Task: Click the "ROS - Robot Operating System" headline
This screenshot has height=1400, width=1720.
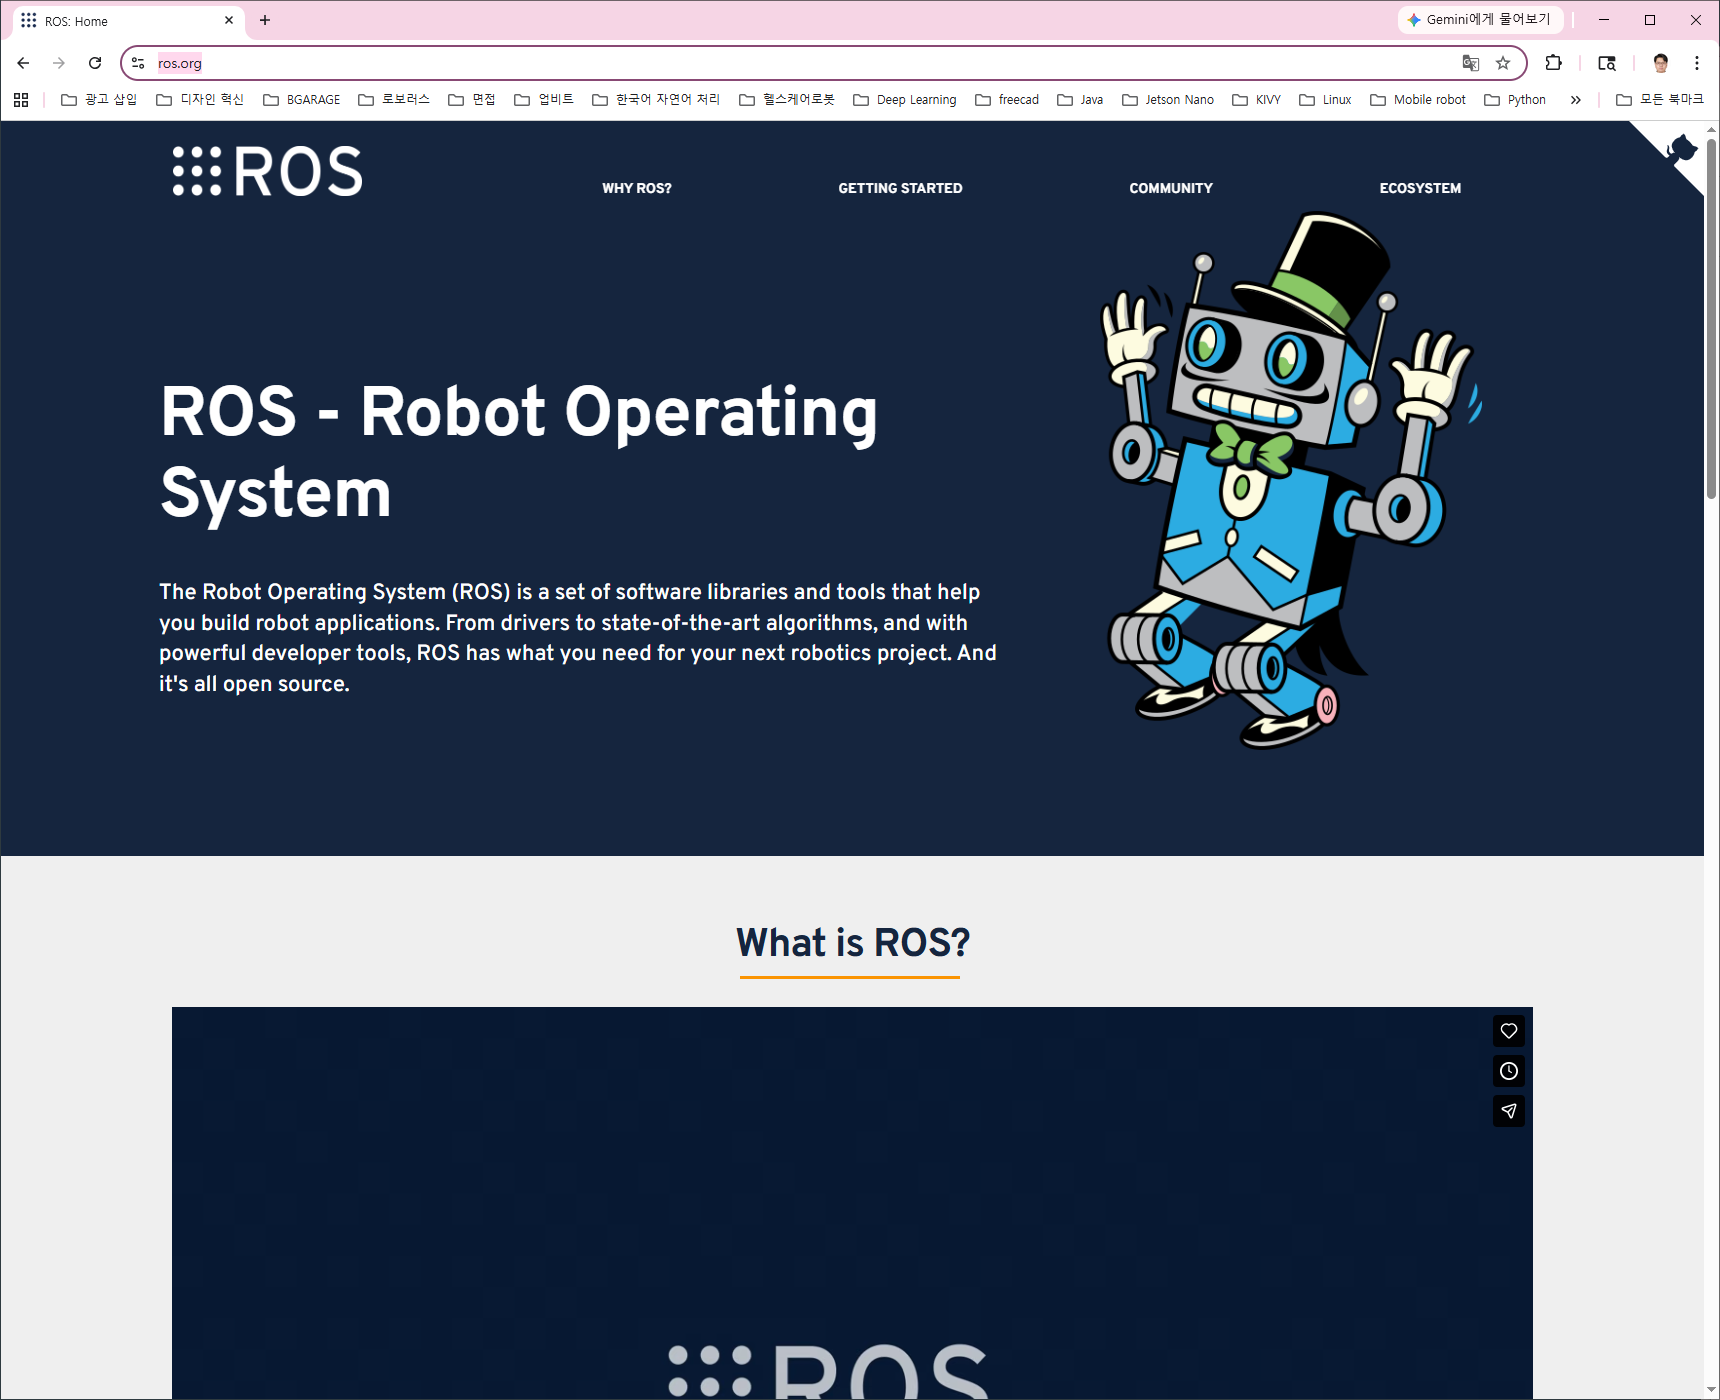Action: click(x=519, y=451)
